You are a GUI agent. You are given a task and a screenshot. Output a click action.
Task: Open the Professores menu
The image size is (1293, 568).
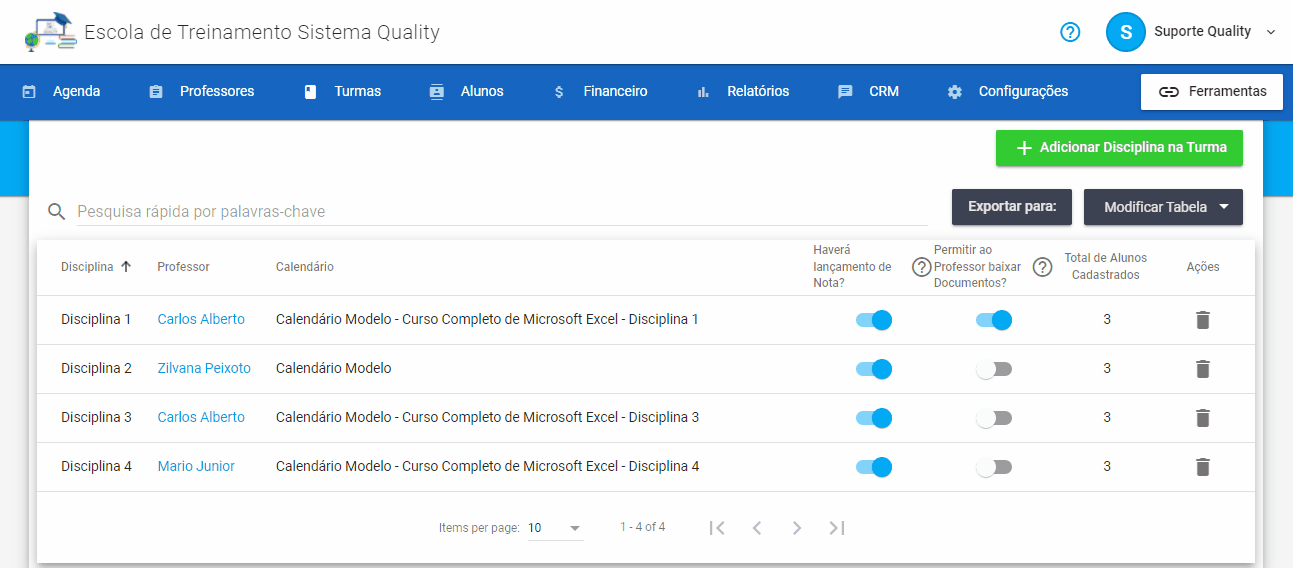pyautogui.click(x=202, y=91)
